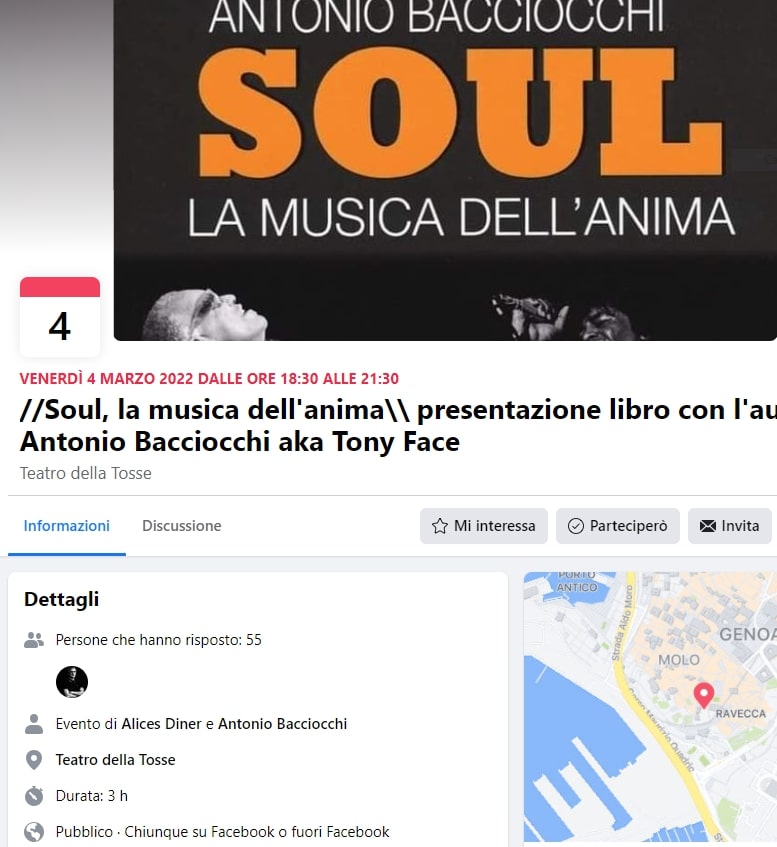
Task: Click the star icon on Mi interessa
Action: 440,526
